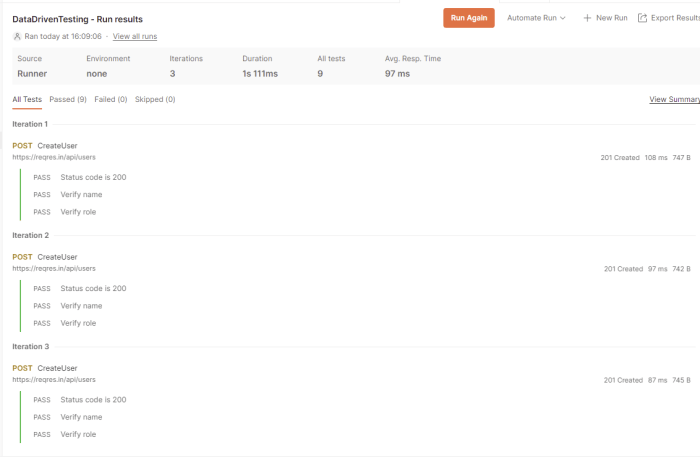Click the 742 B response size
This screenshot has width=700, height=461.
pyautogui.click(x=681, y=269)
